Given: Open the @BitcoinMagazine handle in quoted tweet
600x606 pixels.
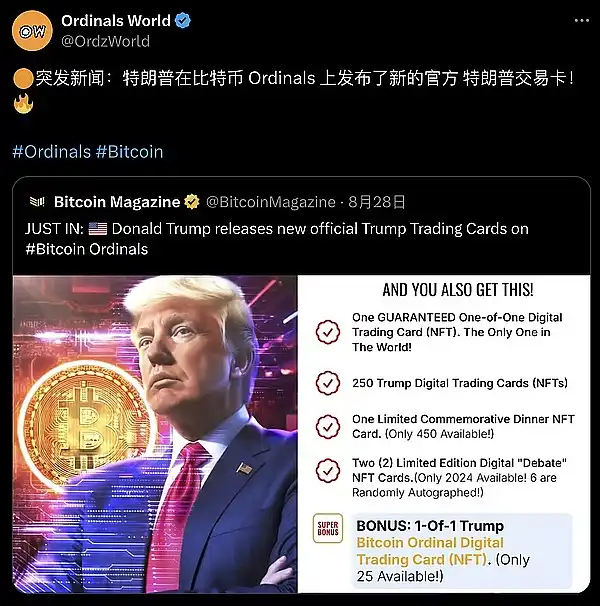Looking at the screenshot, I should pos(271,202).
